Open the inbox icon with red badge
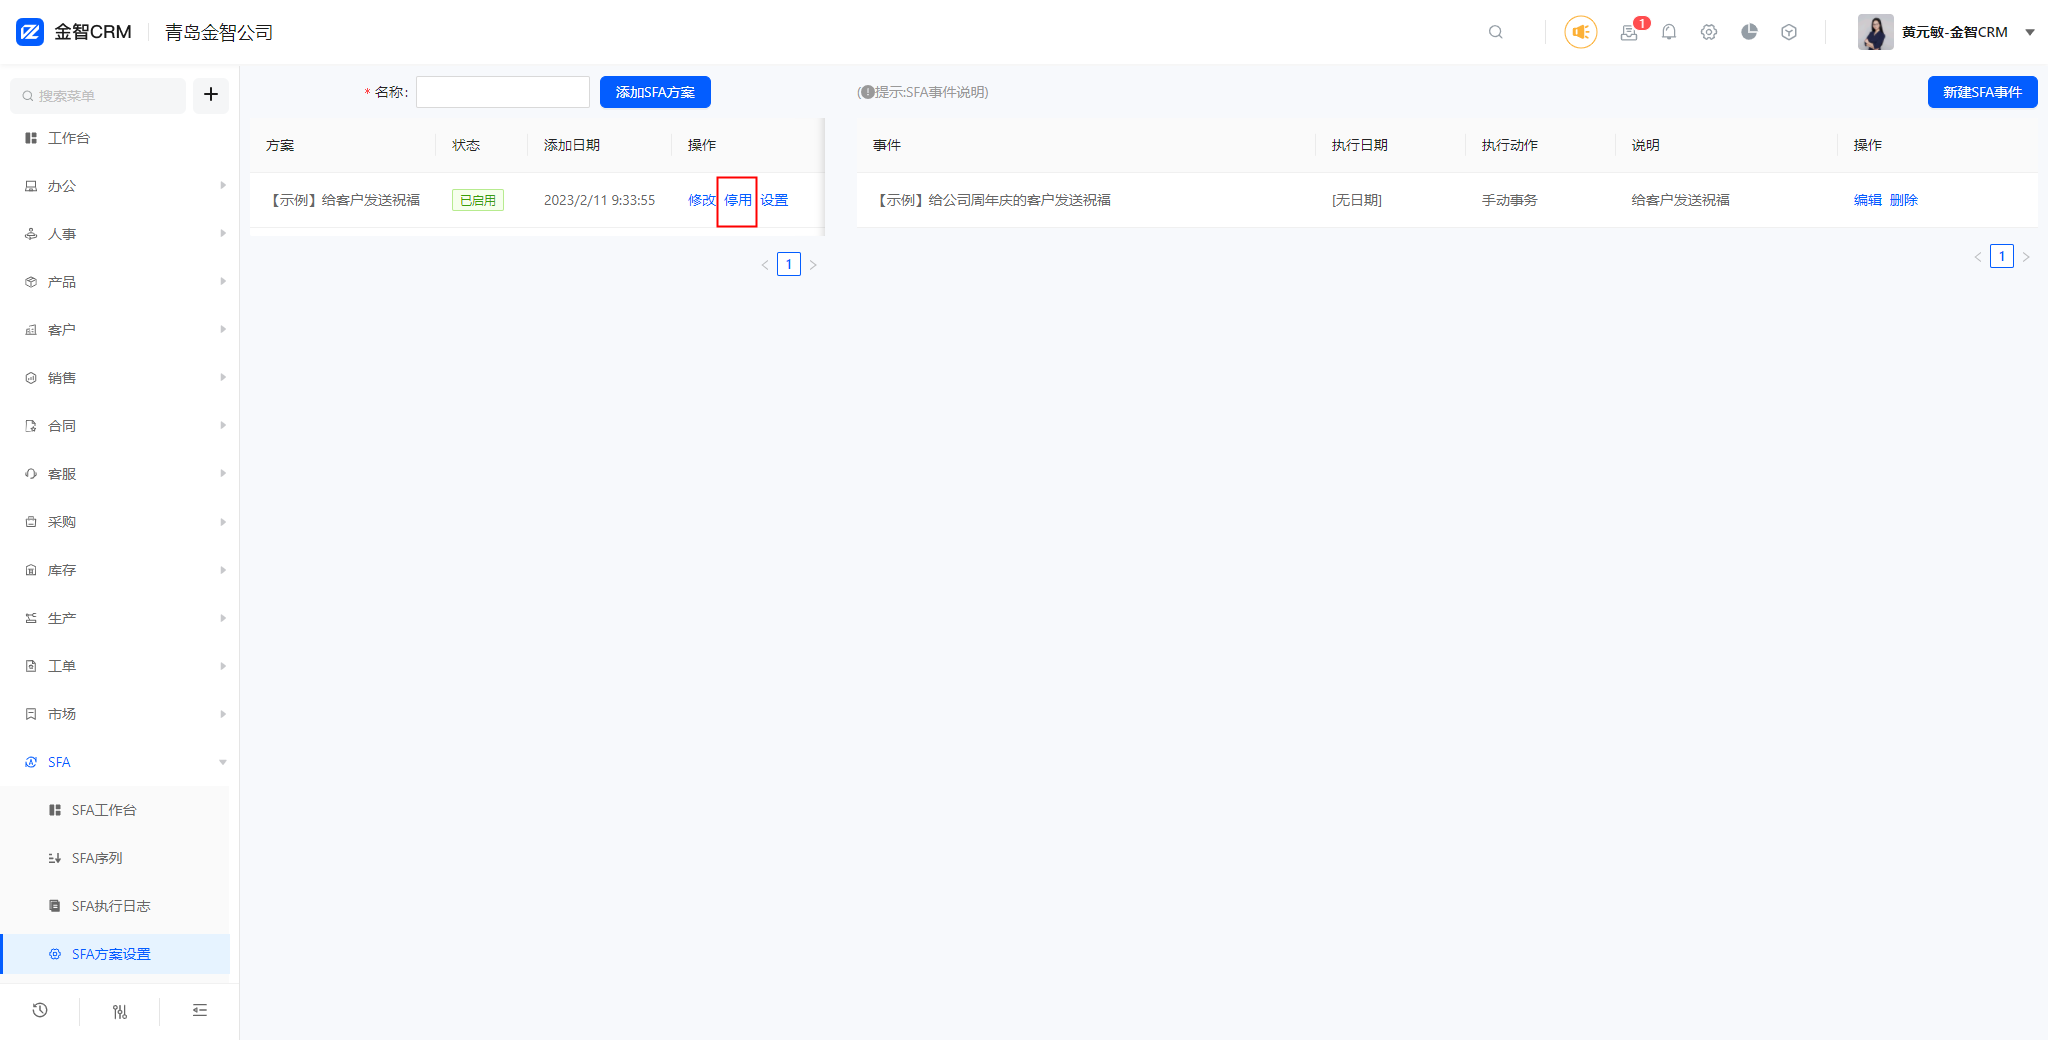 1630,32
